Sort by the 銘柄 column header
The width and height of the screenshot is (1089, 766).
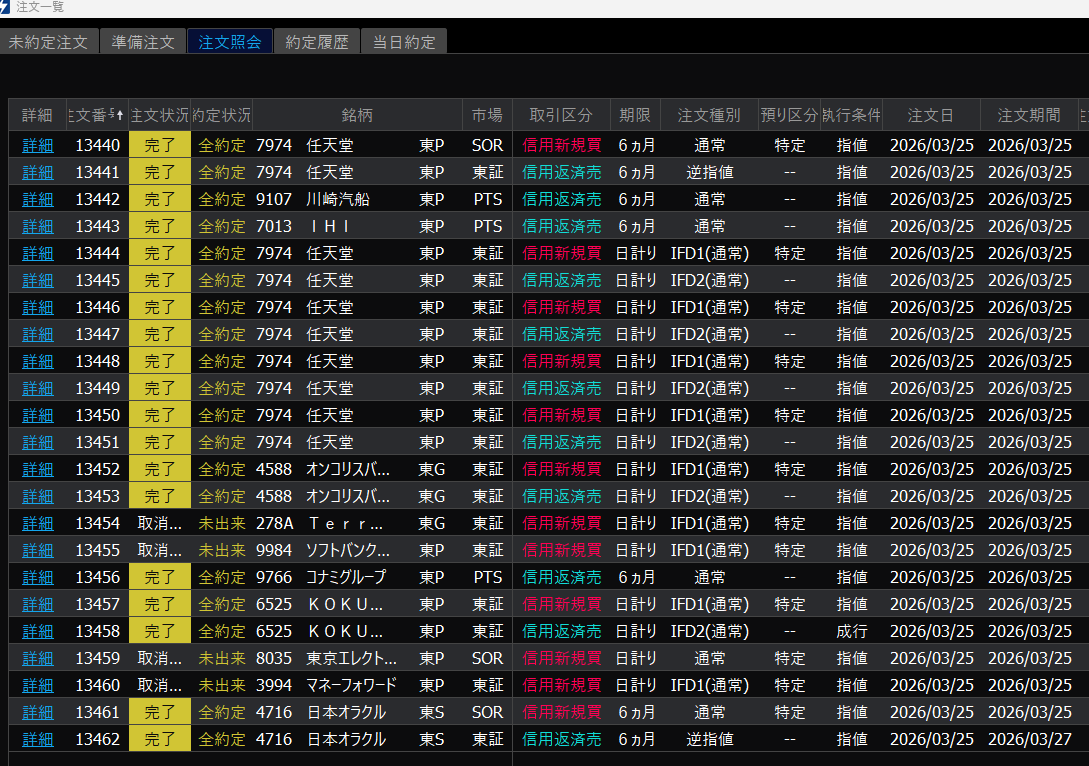(x=356, y=115)
